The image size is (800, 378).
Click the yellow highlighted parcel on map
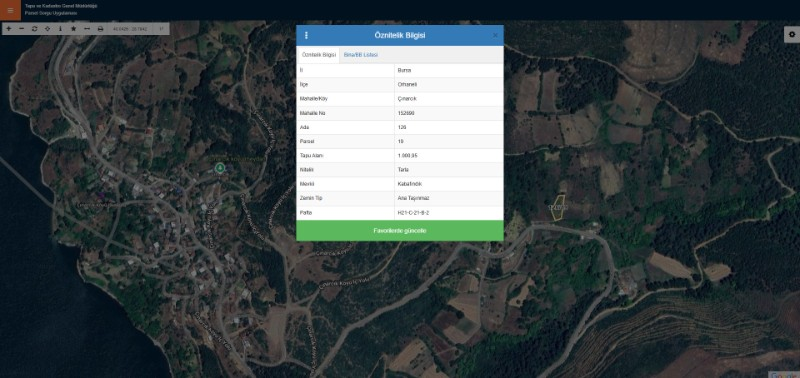point(558,208)
